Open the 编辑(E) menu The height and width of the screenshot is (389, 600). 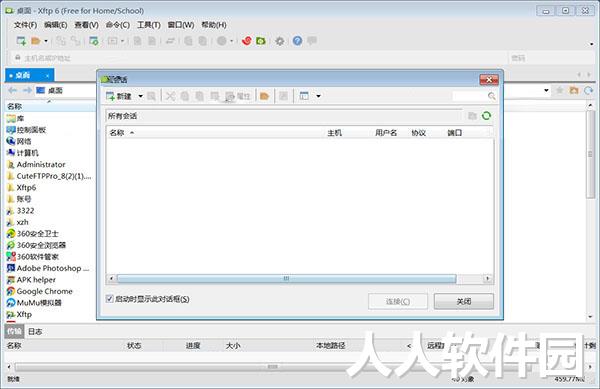pyautogui.click(x=55, y=25)
